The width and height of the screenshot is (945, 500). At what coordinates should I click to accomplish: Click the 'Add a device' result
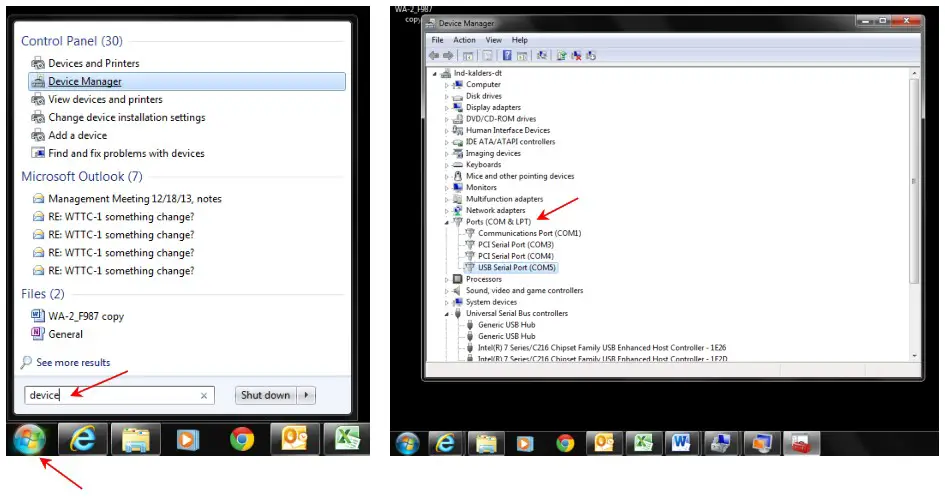(x=78, y=136)
